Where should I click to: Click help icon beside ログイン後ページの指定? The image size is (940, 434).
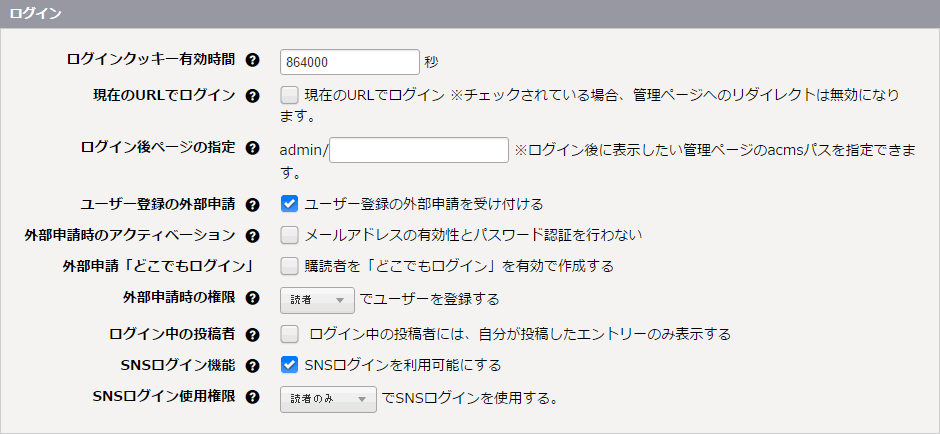253,148
